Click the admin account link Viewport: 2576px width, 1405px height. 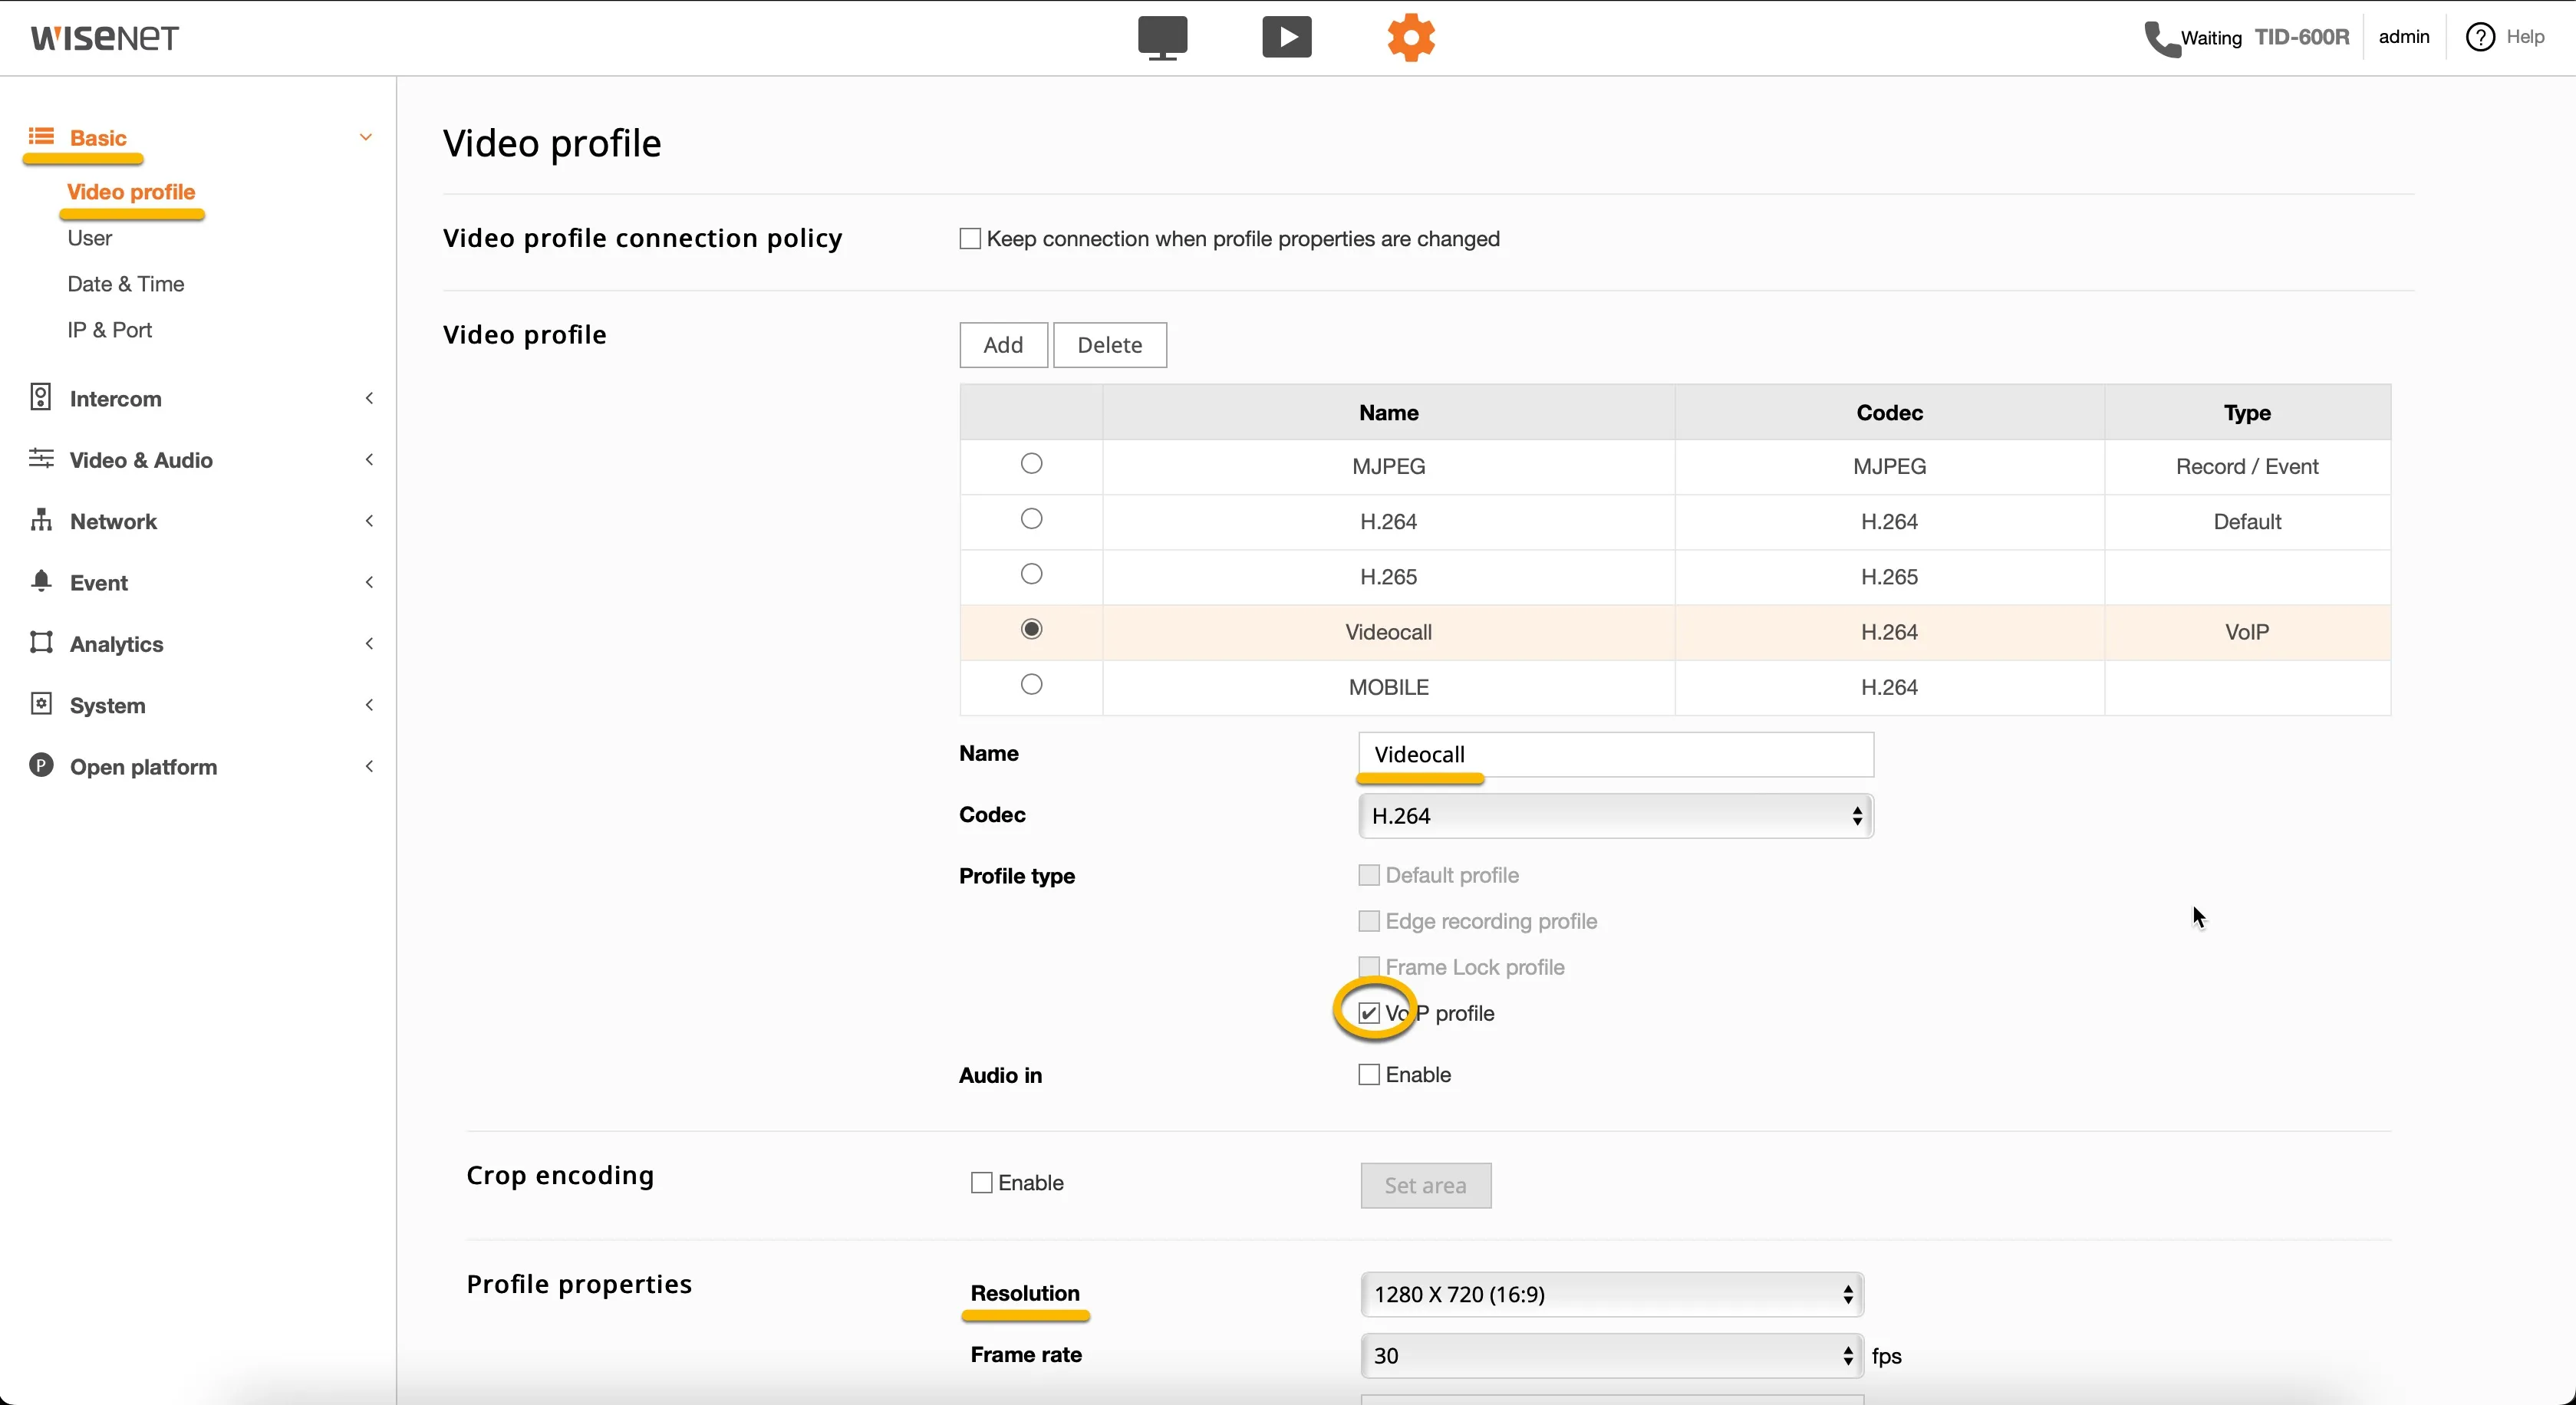pyautogui.click(x=2404, y=37)
